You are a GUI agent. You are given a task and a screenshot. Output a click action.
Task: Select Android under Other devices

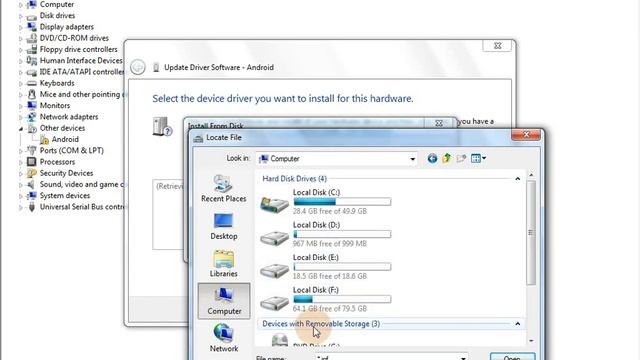tap(65, 139)
